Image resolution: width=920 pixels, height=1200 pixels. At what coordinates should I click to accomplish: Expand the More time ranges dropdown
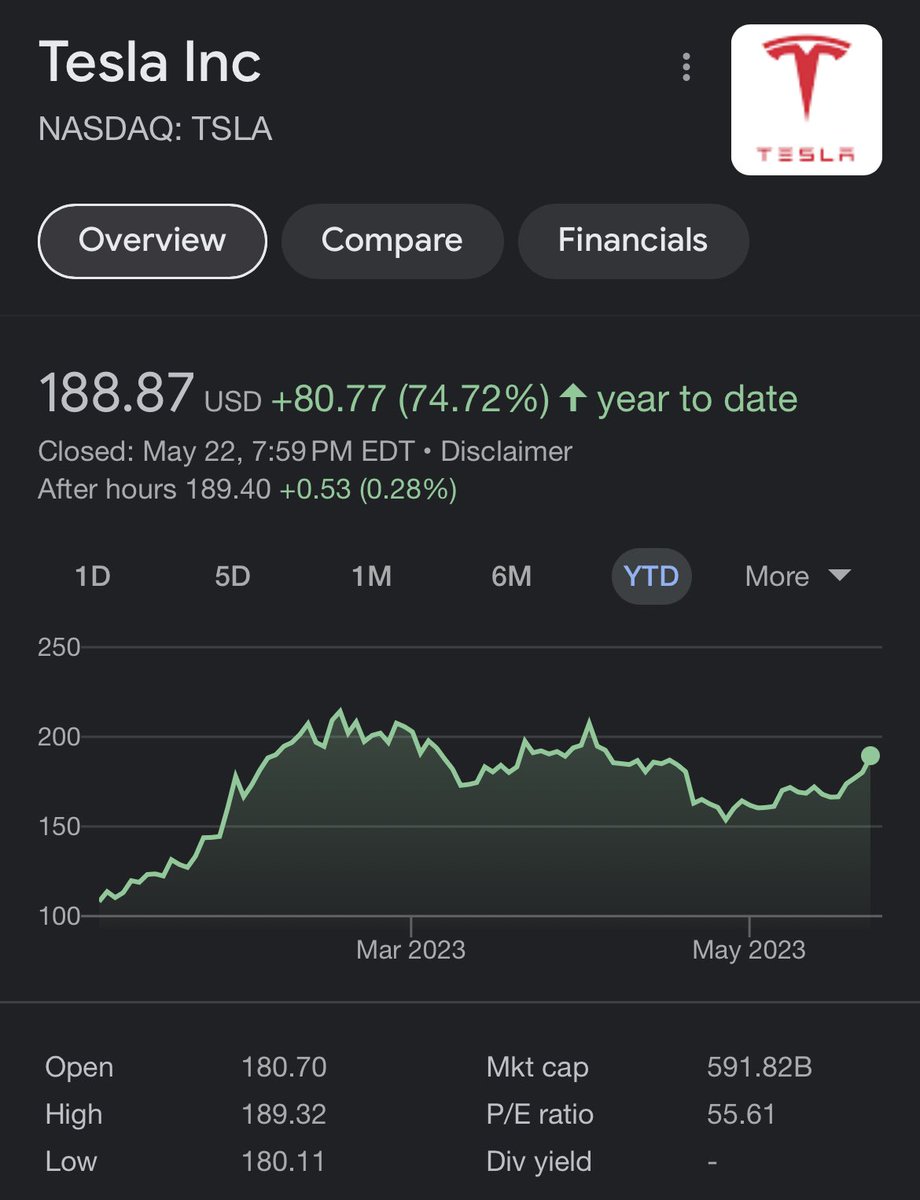798,577
